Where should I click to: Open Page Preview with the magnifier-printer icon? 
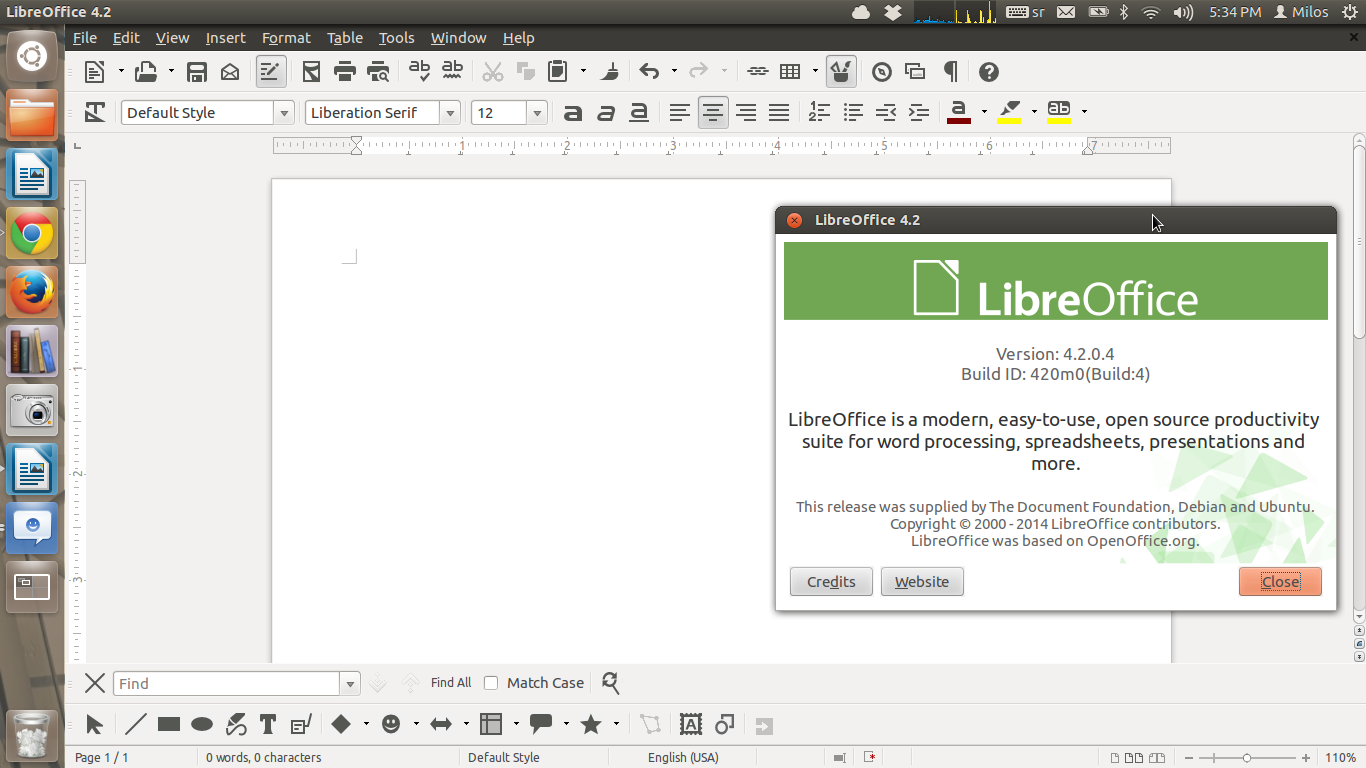coord(378,71)
